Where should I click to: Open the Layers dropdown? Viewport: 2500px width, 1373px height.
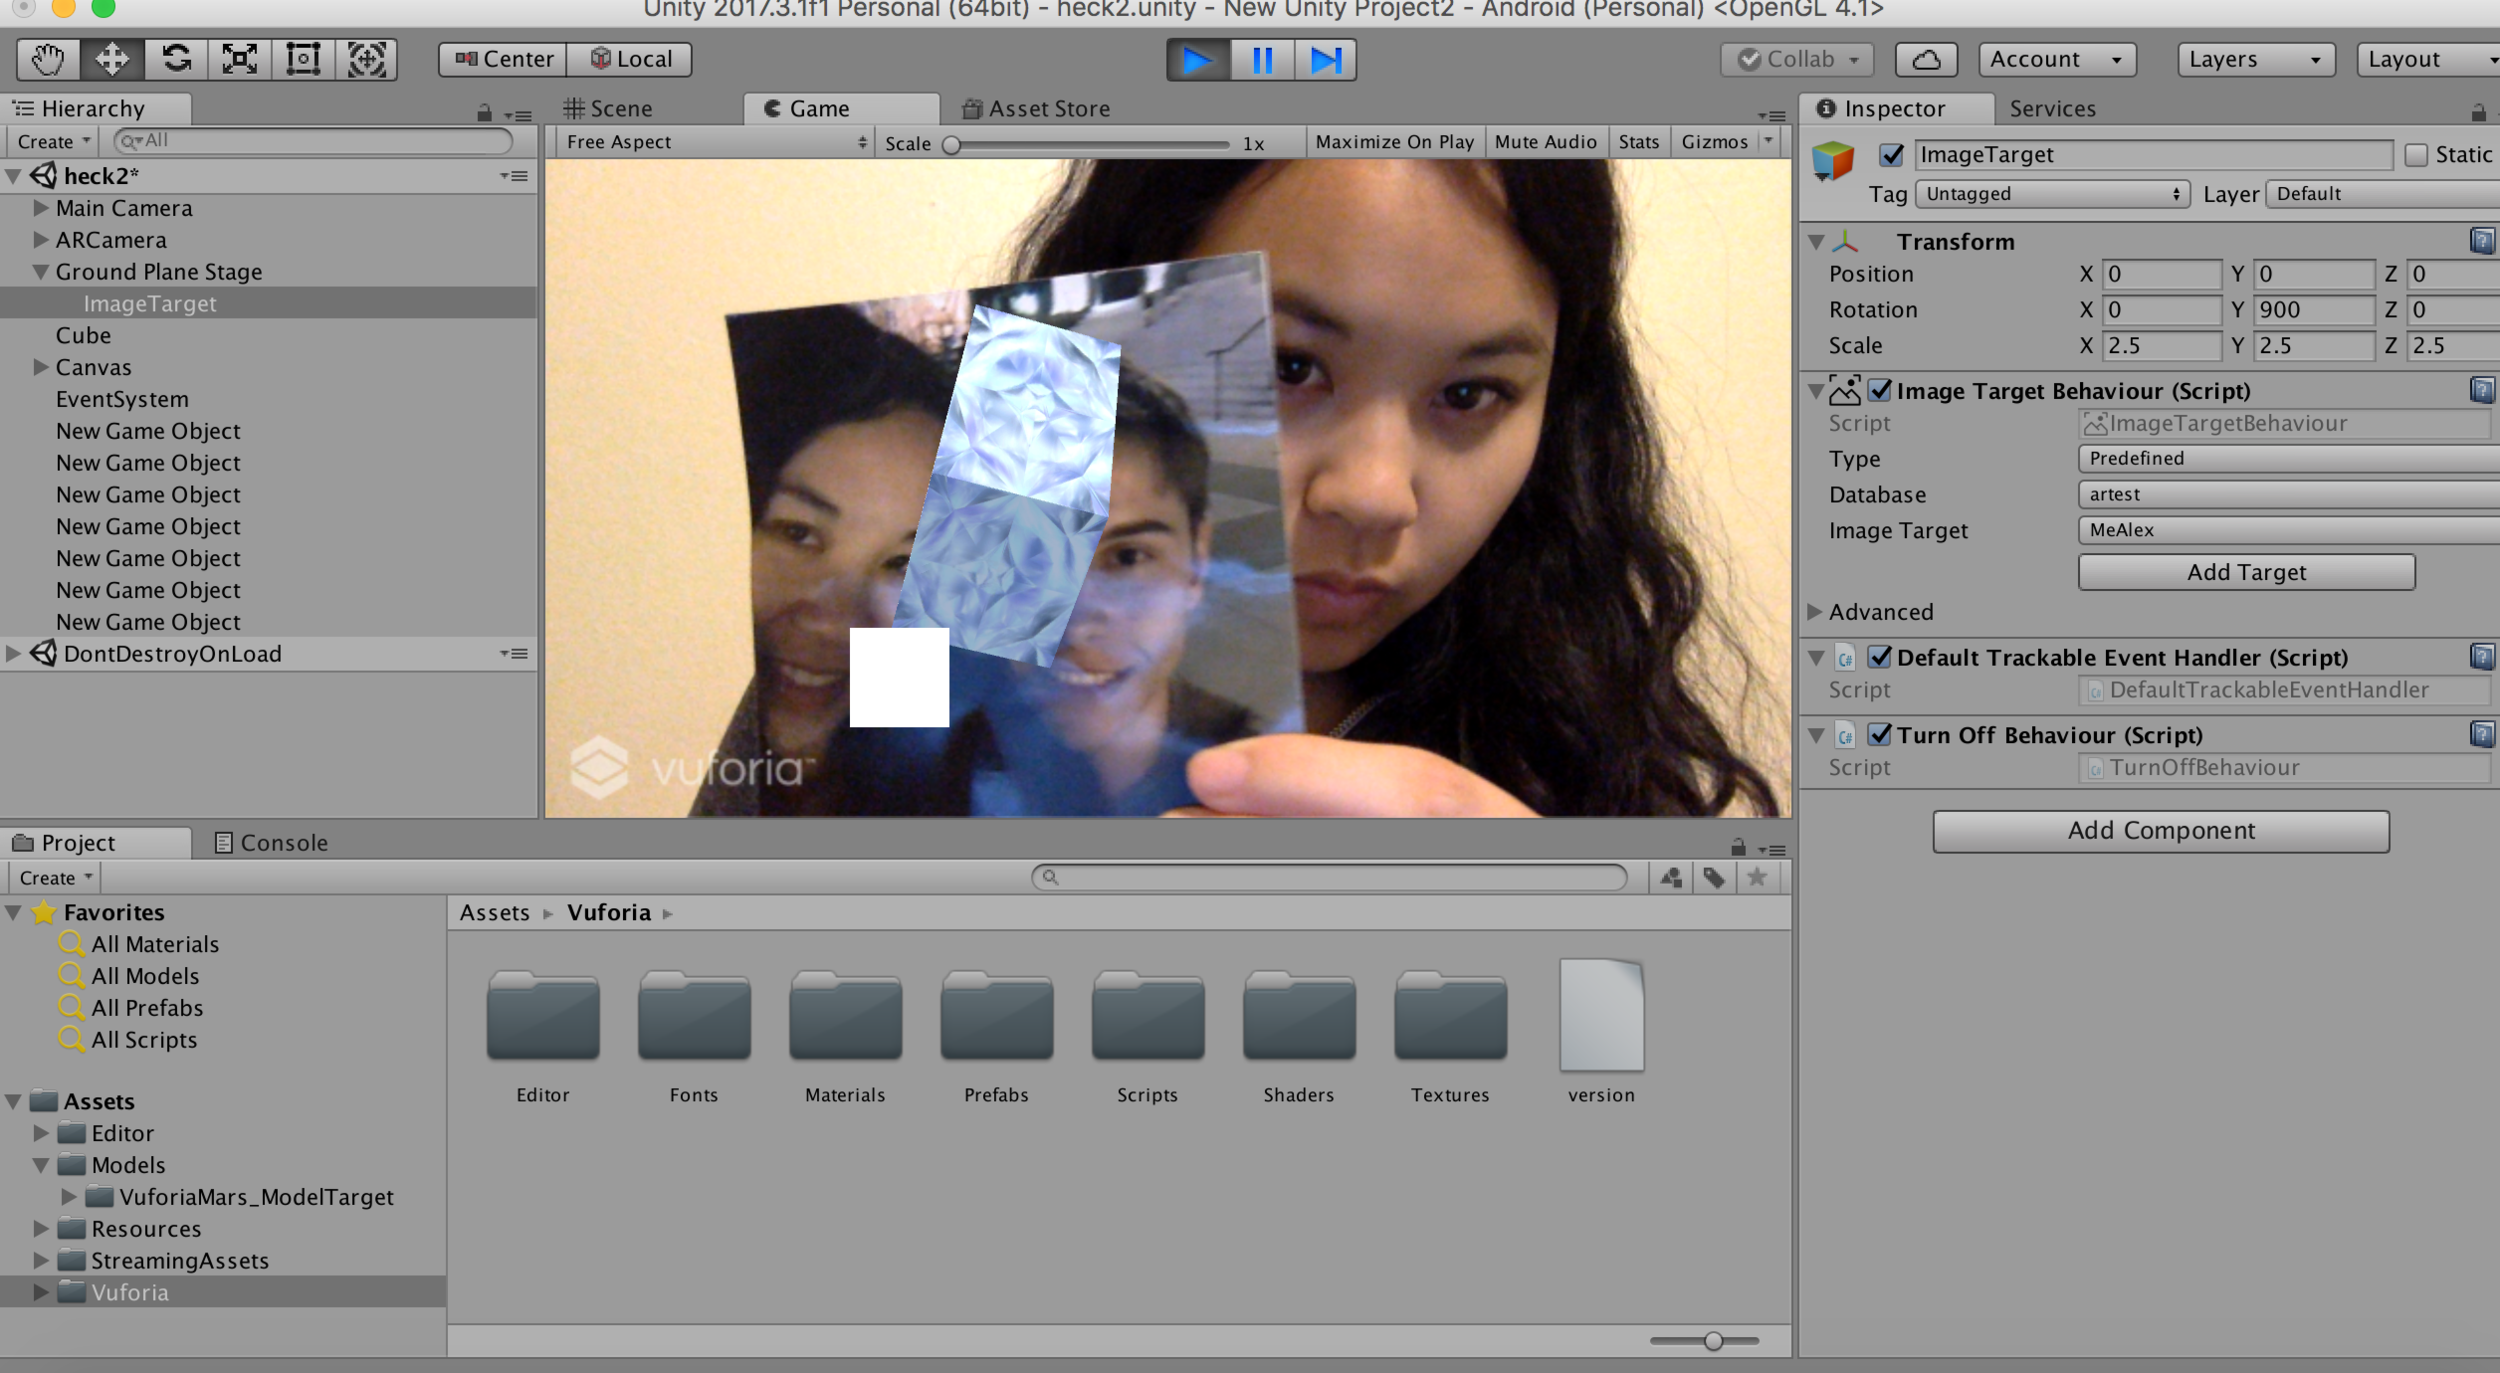click(2255, 59)
